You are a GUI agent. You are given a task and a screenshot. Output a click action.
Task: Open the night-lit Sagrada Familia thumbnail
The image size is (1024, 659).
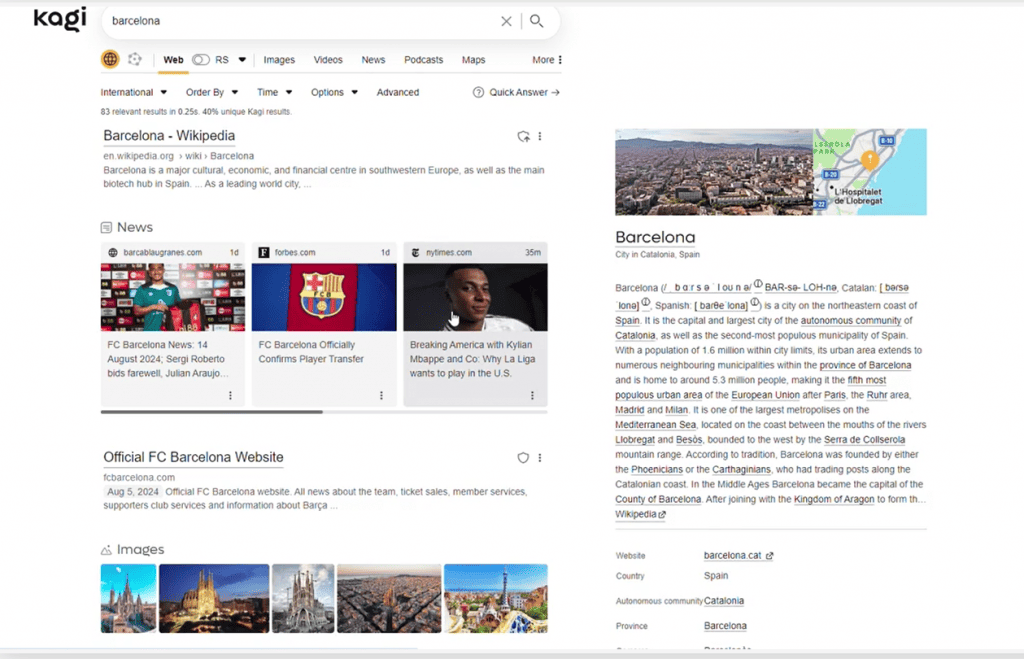point(214,598)
